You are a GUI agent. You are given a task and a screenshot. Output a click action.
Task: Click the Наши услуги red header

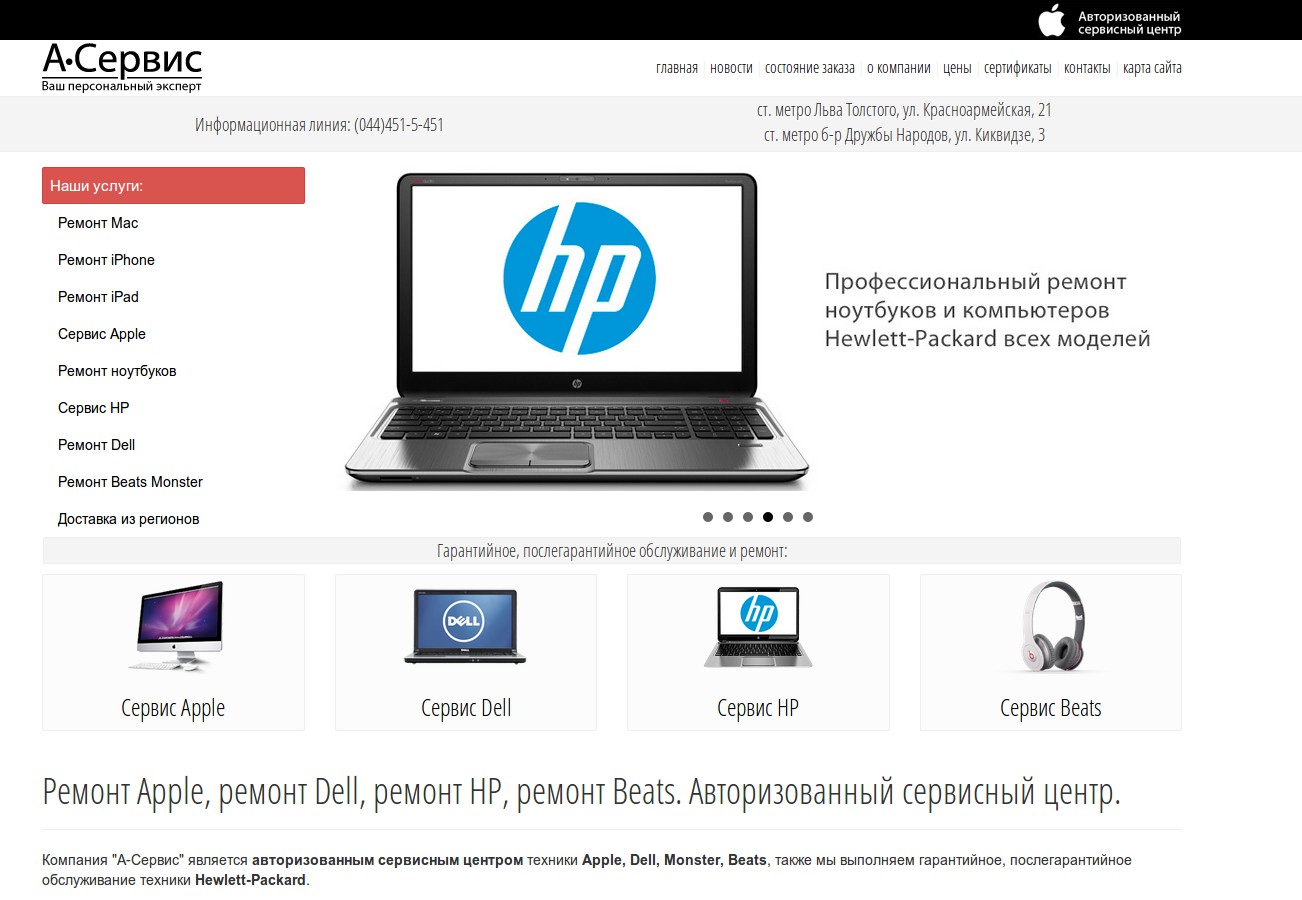coord(173,186)
